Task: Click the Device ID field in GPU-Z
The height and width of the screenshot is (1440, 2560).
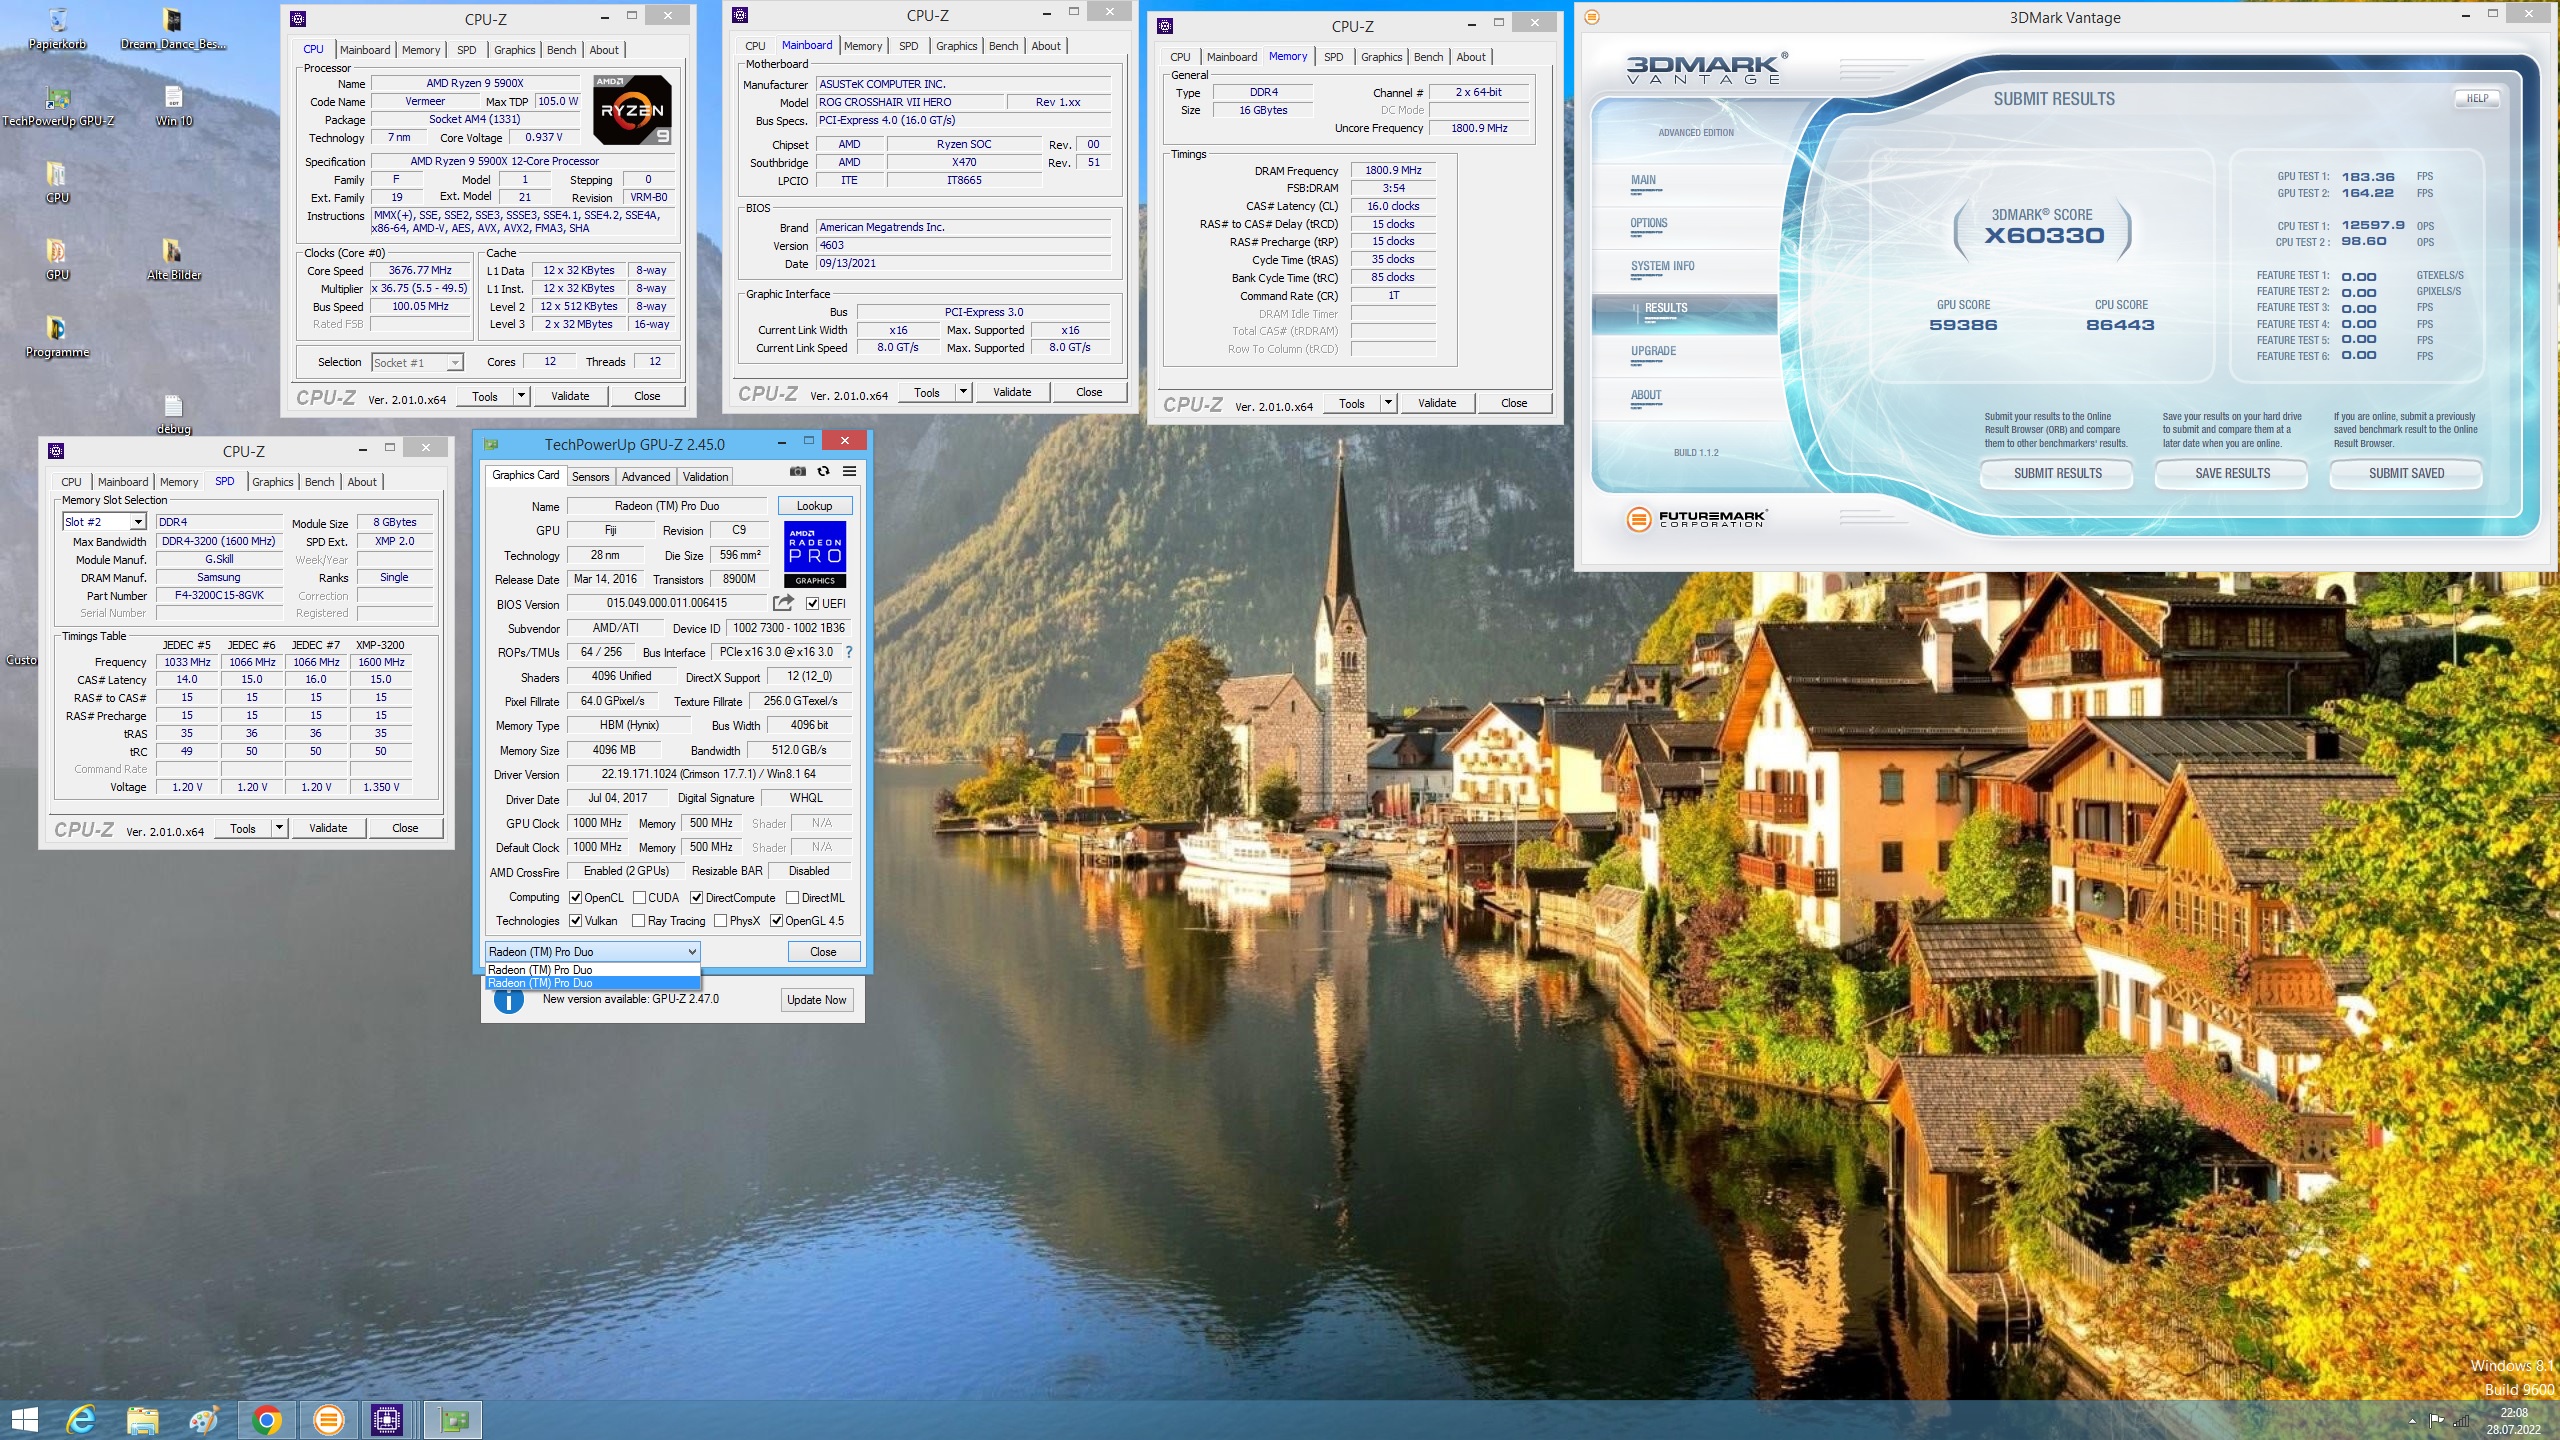Action: 789,628
